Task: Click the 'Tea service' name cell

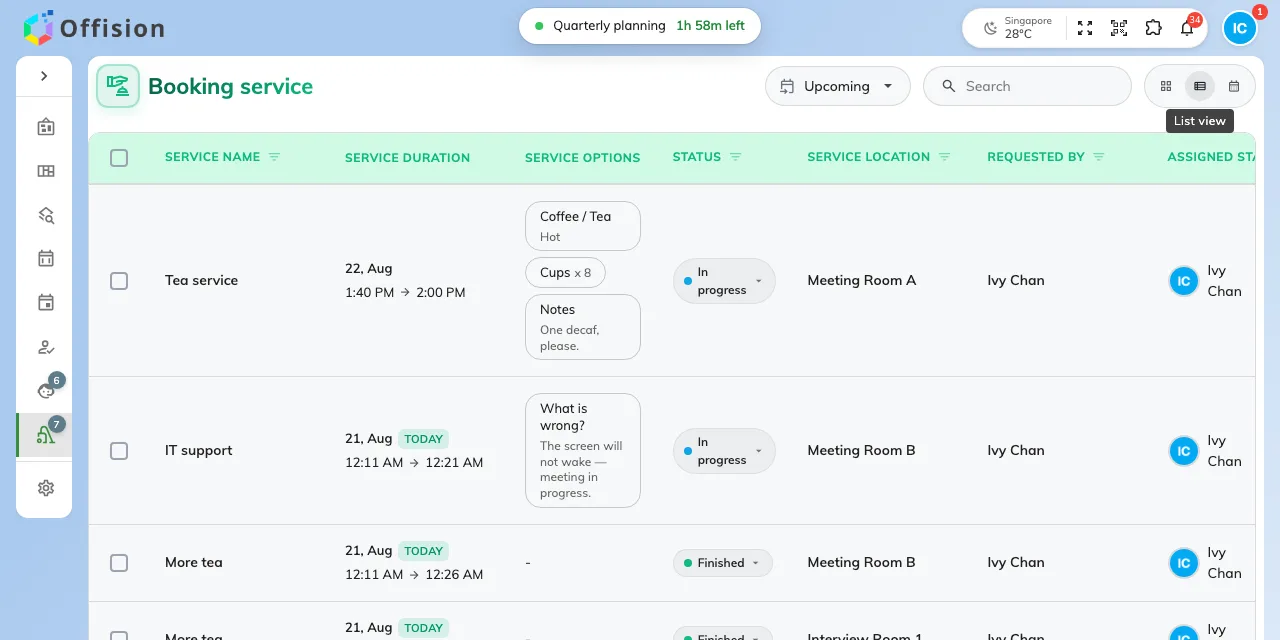Action: pyautogui.click(x=201, y=281)
